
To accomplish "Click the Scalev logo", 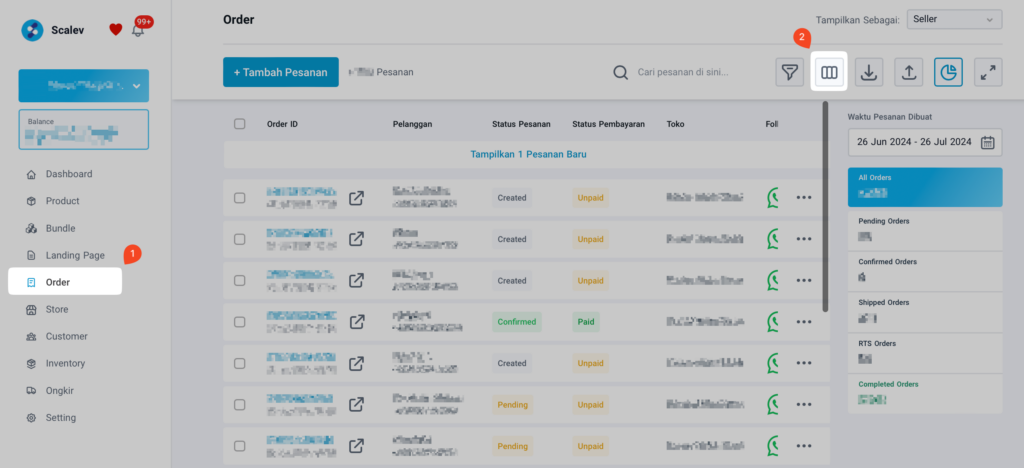I will click(32, 30).
